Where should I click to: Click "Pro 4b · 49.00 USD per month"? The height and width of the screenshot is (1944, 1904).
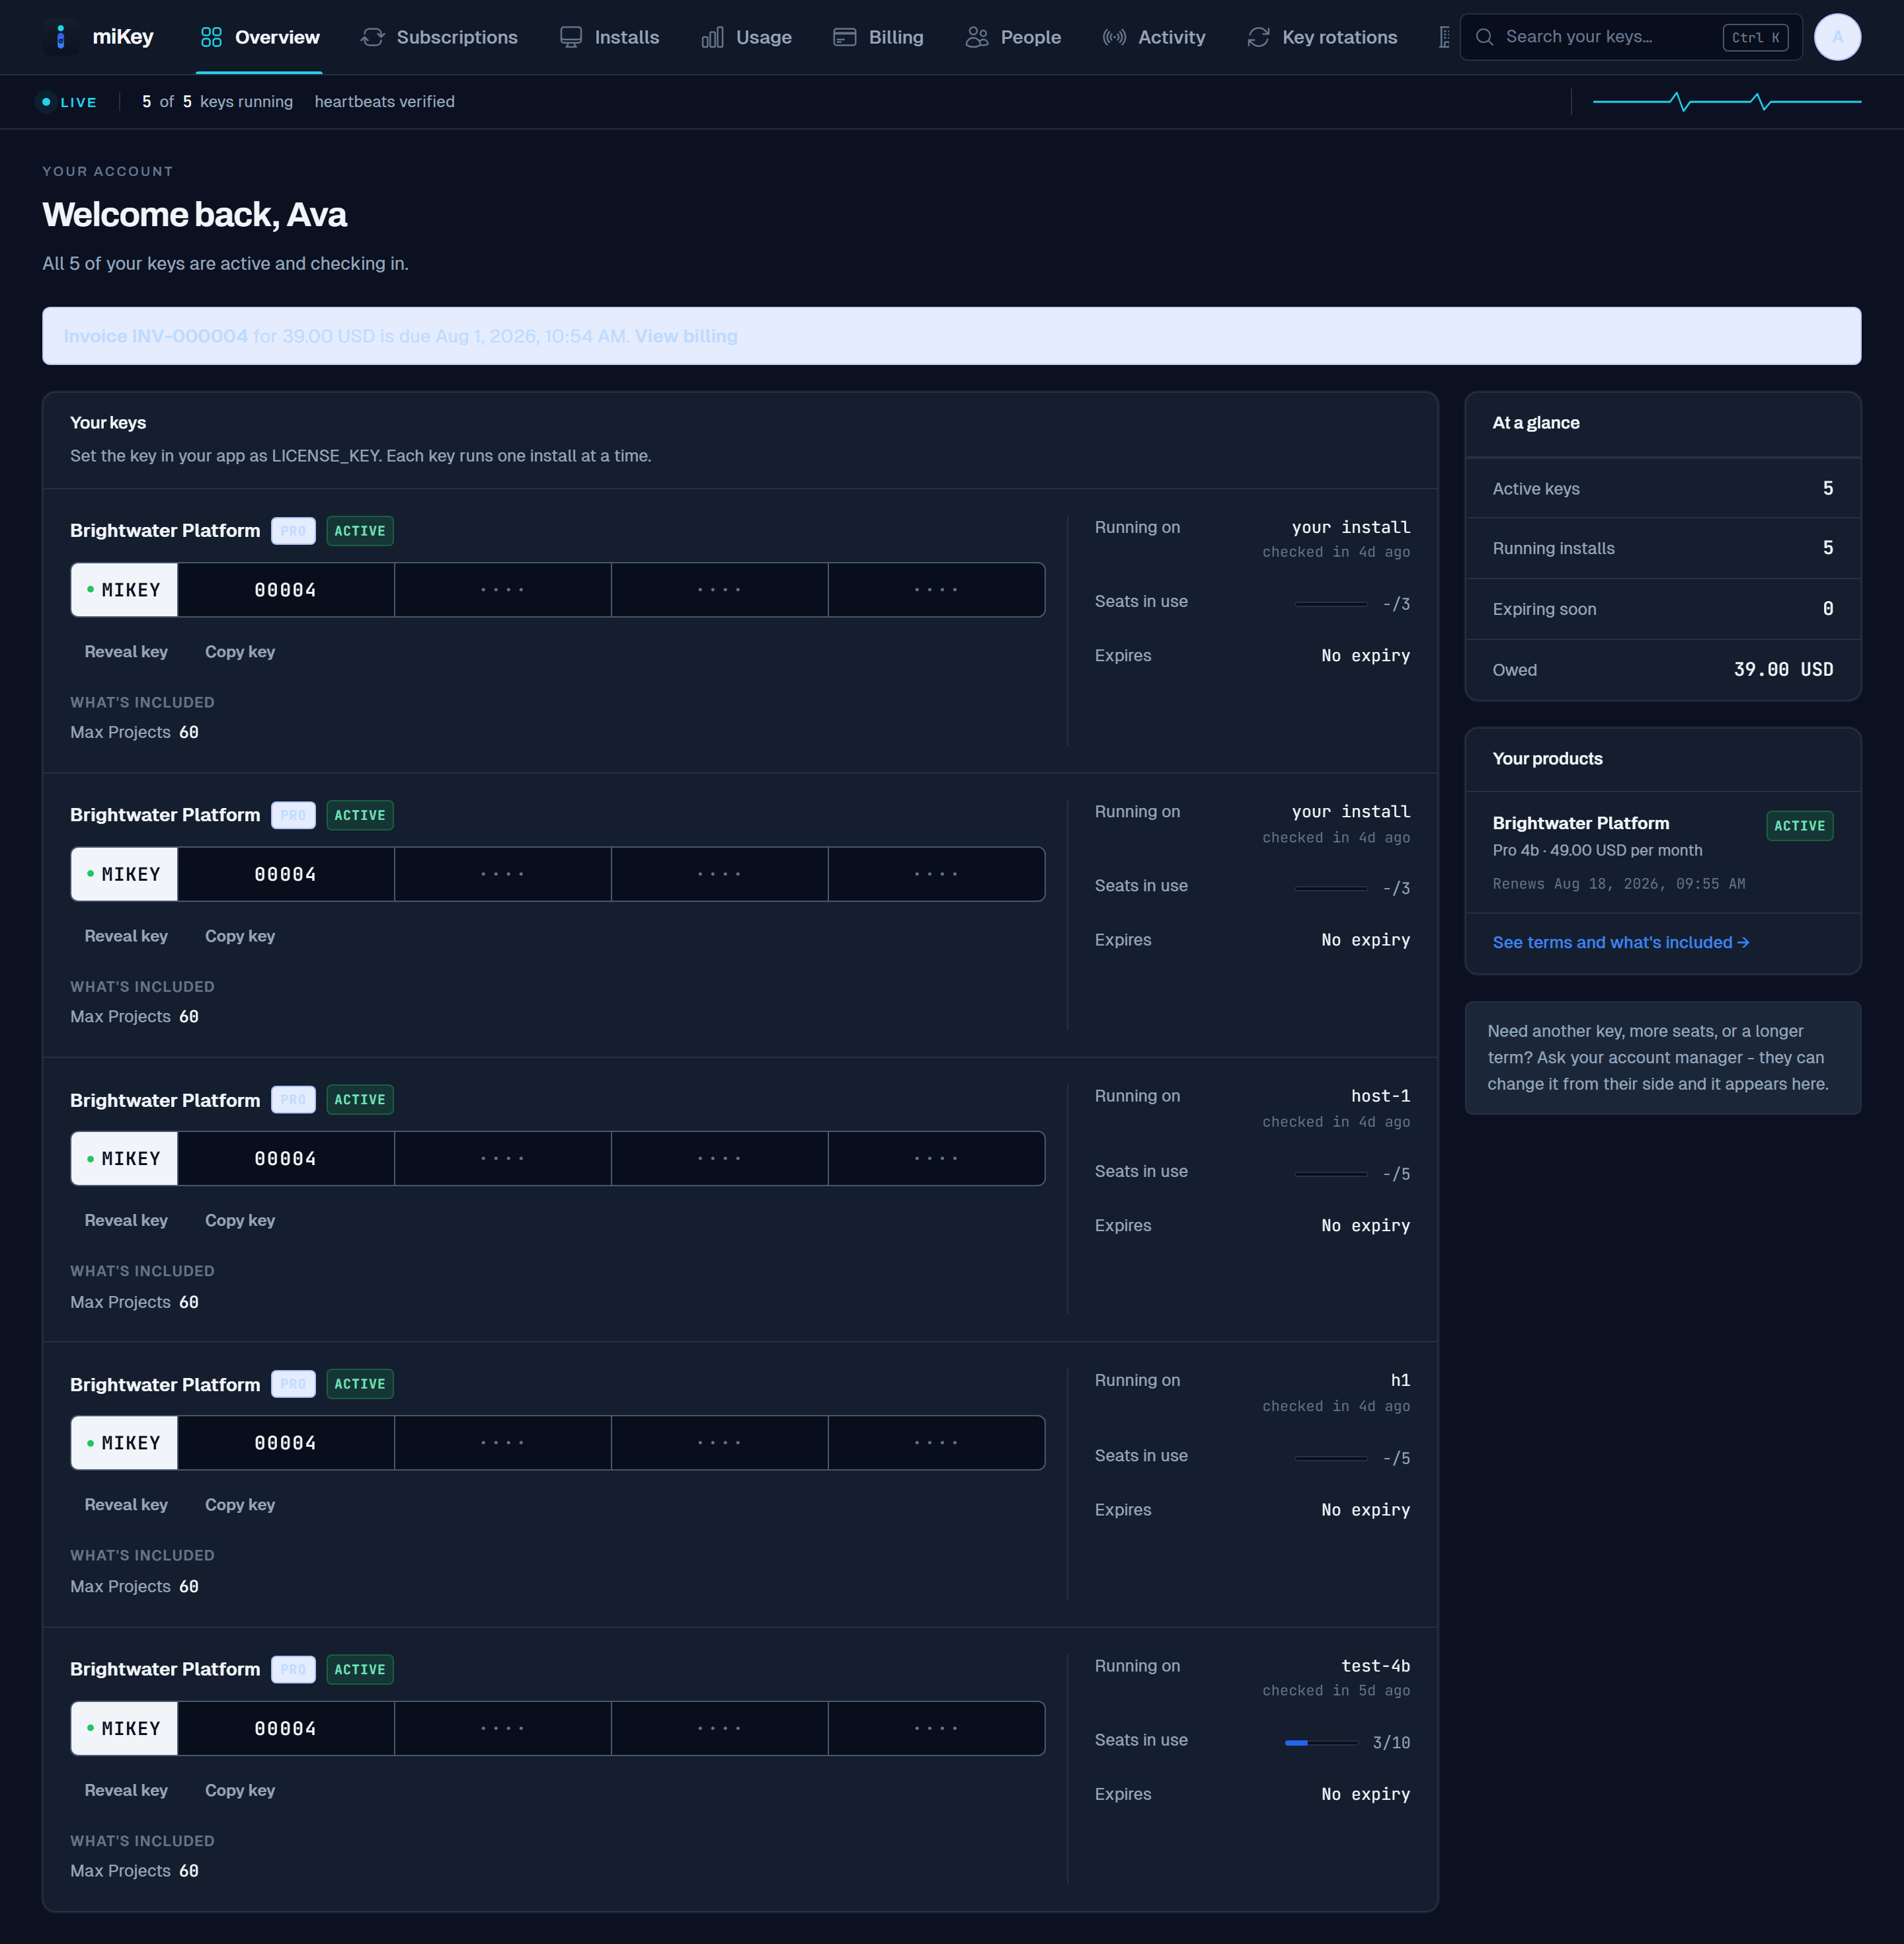[x=1597, y=850]
